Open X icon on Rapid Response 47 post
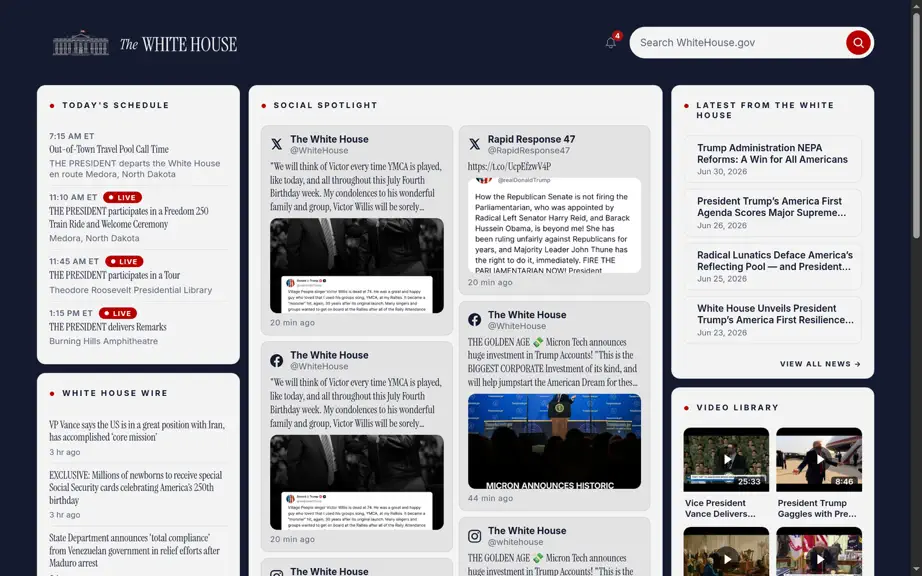The image size is (922, 576). tap(475, 144)
